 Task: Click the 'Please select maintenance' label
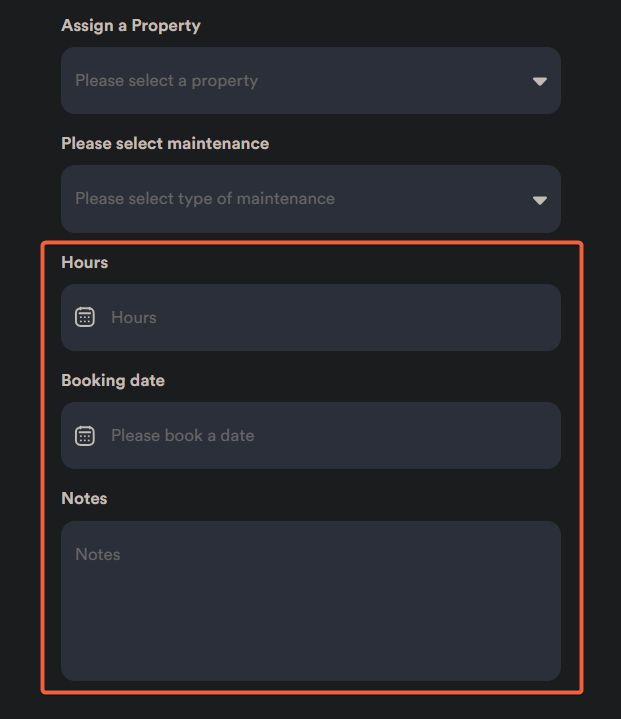click(165, 143)
